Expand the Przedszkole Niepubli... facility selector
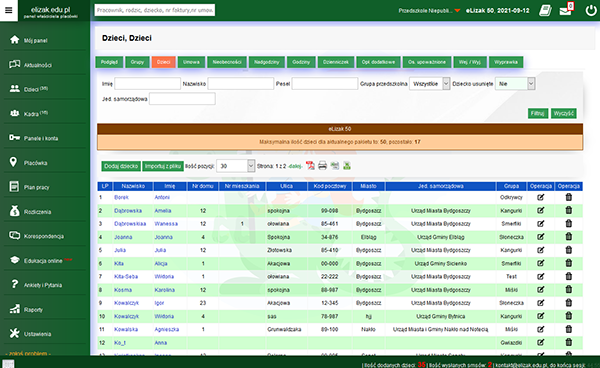The height and width of the screenshot is (368, 600). tap(429, 11)
